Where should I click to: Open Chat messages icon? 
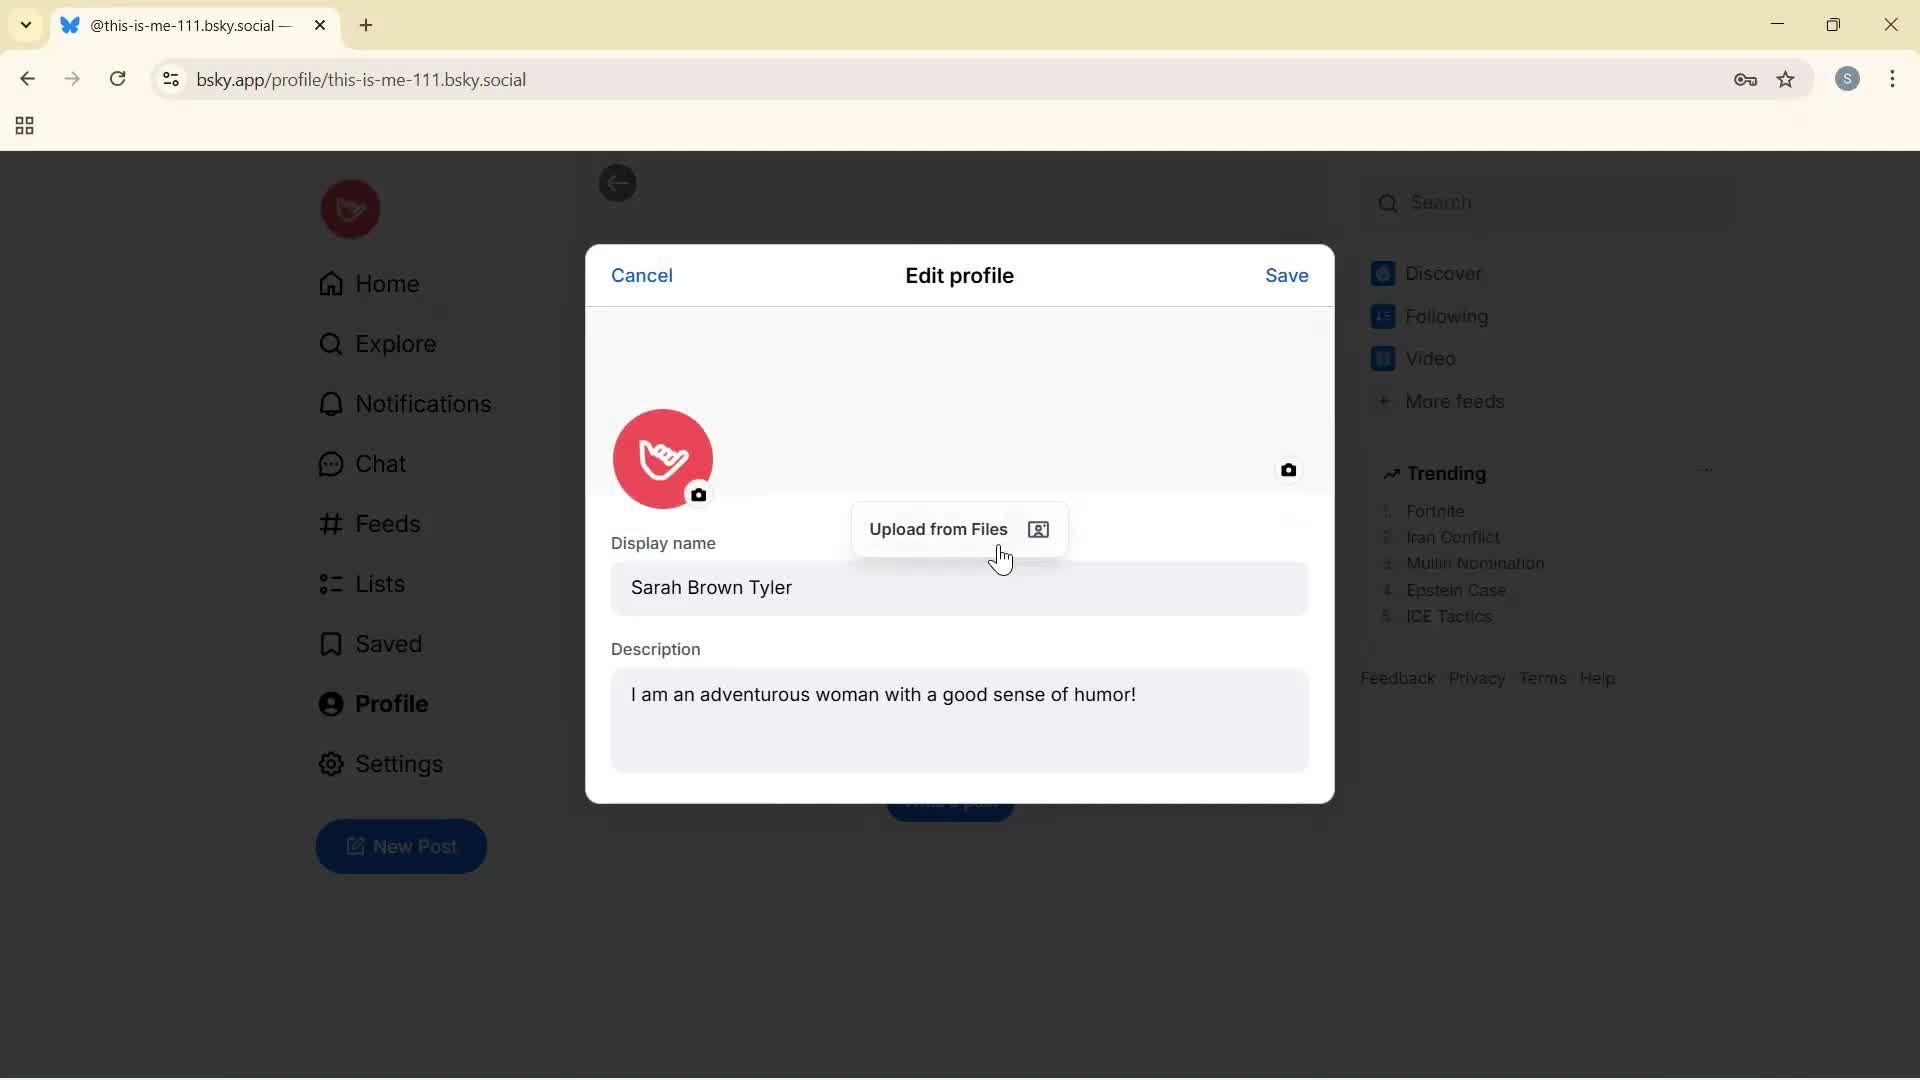click(330, 464)
